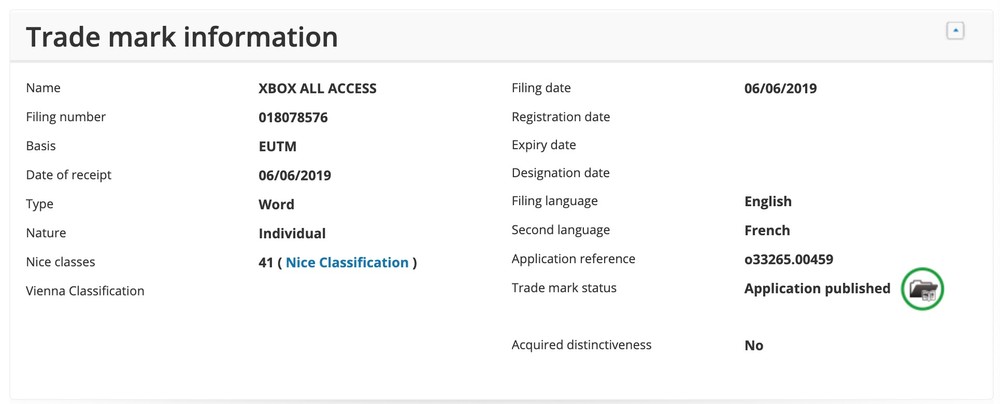Click application reference o33265.00459
Image resolution: width=1000 pixels, height=404 pixels.
(x=789, y=260)
